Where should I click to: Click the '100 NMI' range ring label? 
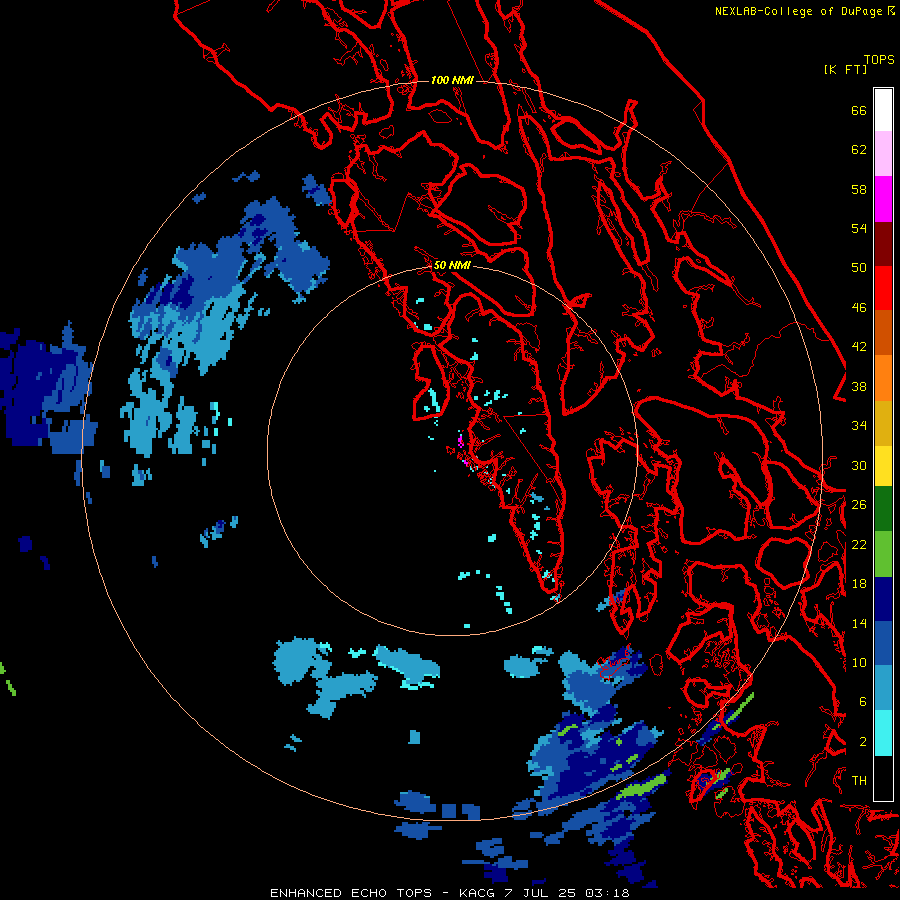(x=452, y=80)
